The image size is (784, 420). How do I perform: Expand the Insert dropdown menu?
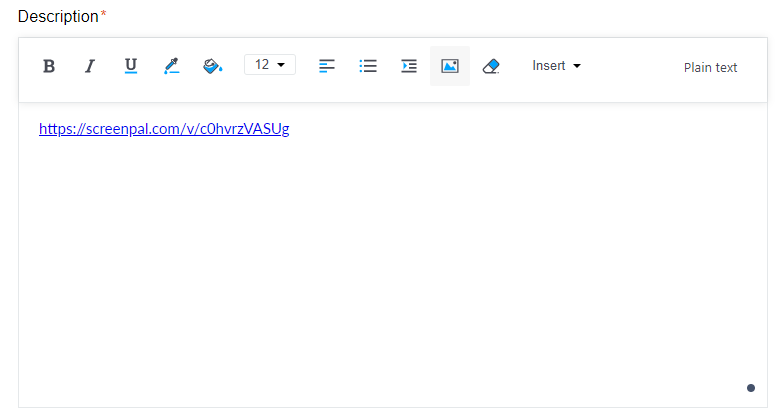click(x=556, y=66)
